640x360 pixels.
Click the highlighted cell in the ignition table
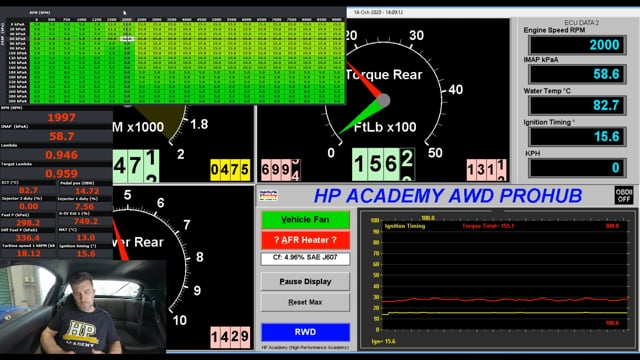pyautogui.click(x=127, y=39)
